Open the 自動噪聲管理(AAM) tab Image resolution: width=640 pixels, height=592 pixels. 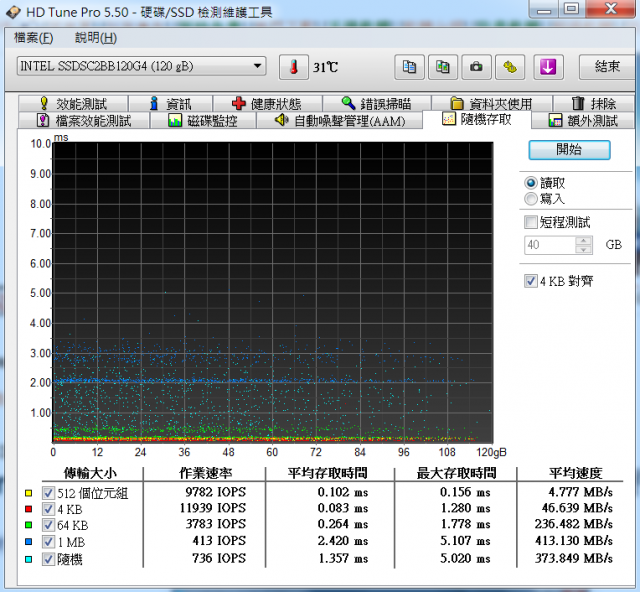[340, 121]
